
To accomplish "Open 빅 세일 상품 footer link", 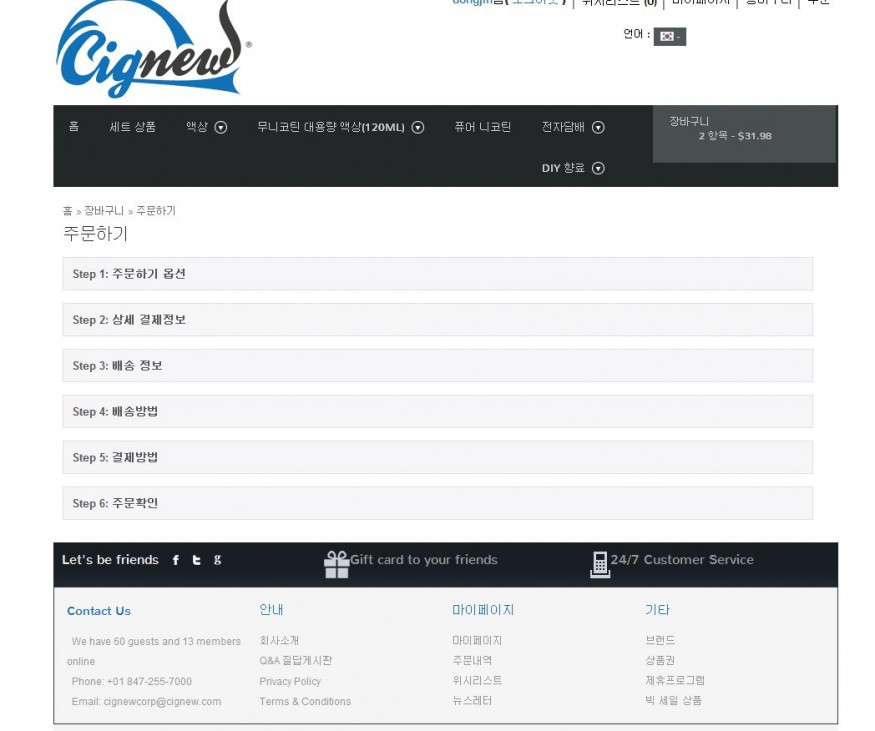I will tap(674, 700).
